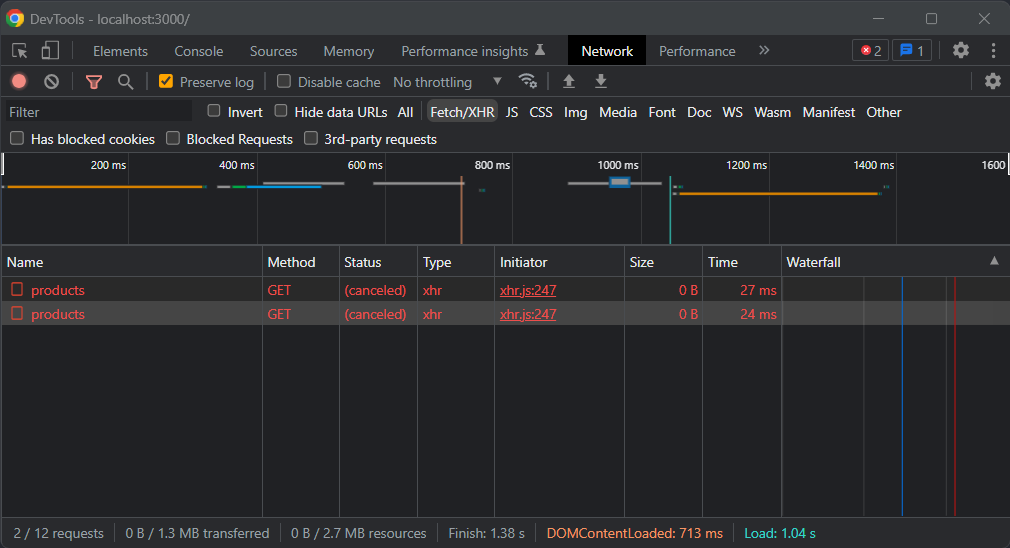
Task: Switch to the Memory tab
Action: pos(348,51)
